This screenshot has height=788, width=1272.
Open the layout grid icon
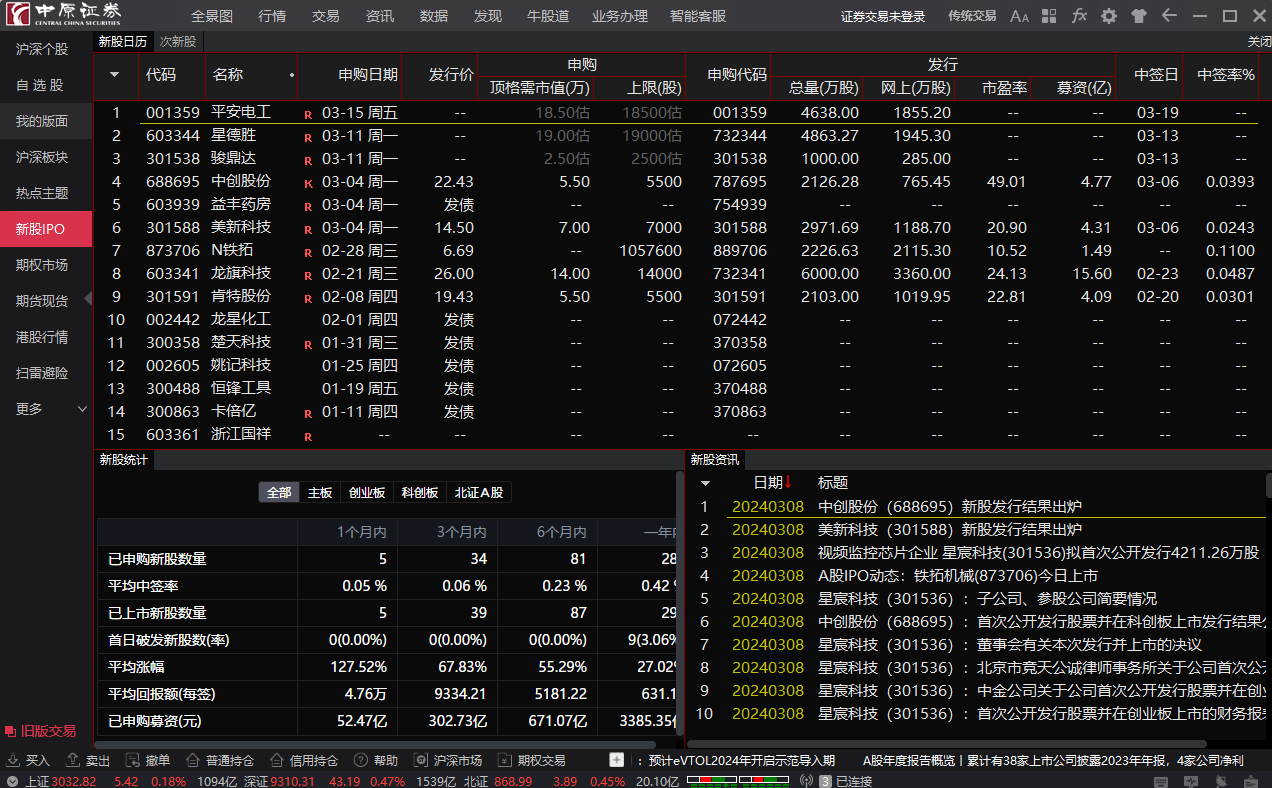pos(1048,16)
